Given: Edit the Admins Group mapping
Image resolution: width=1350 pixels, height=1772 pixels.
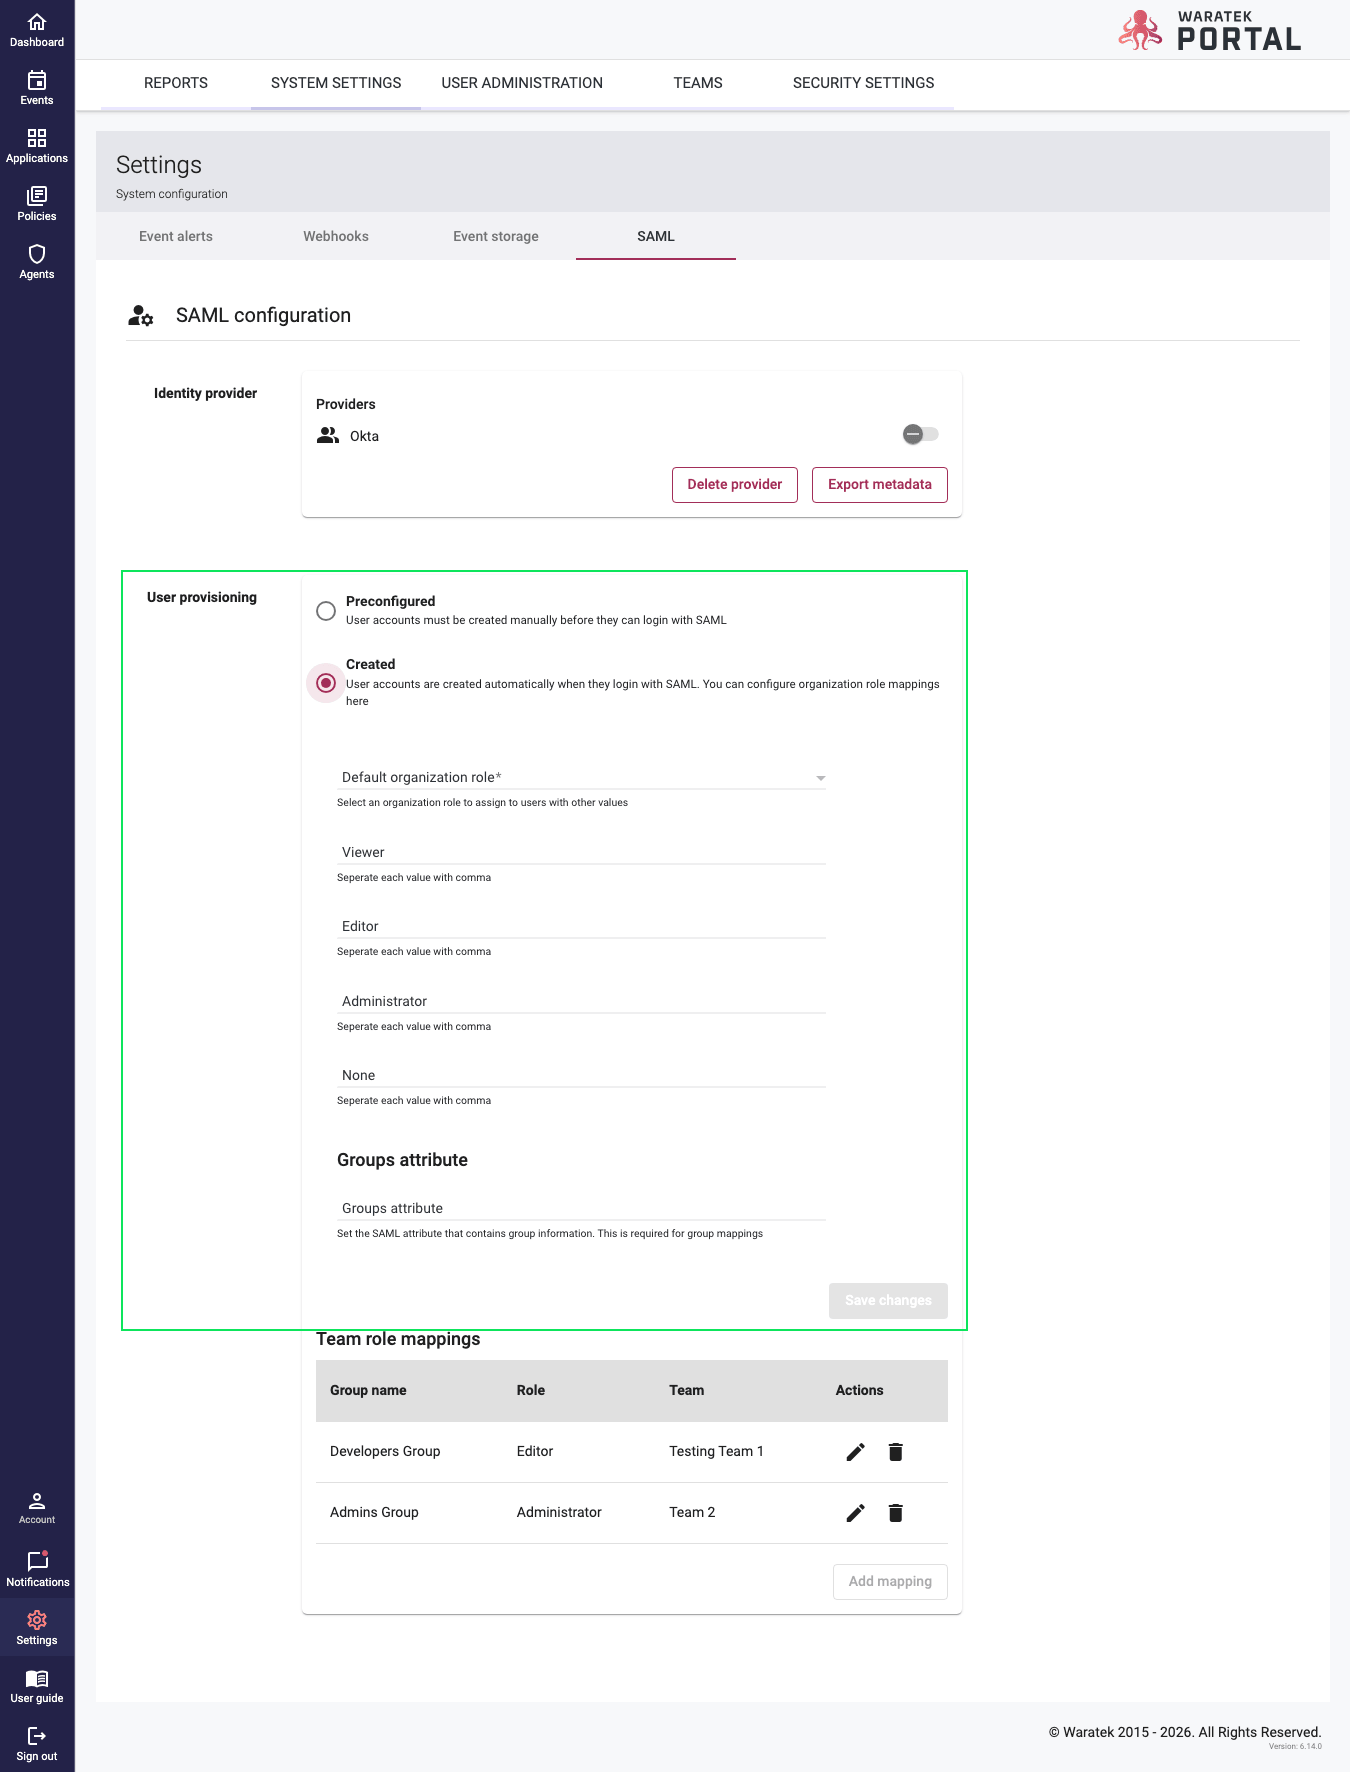Looking at the screenshot, I should 855,1513.
